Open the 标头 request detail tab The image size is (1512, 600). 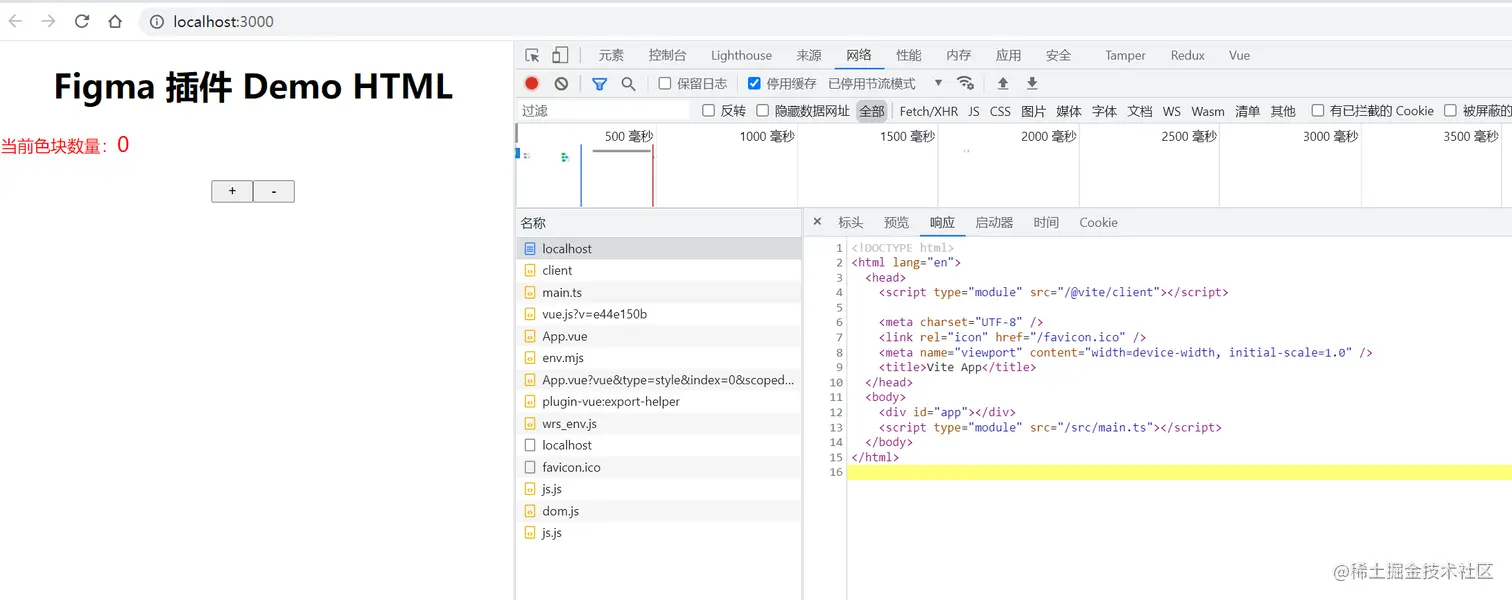click(850, 222)
